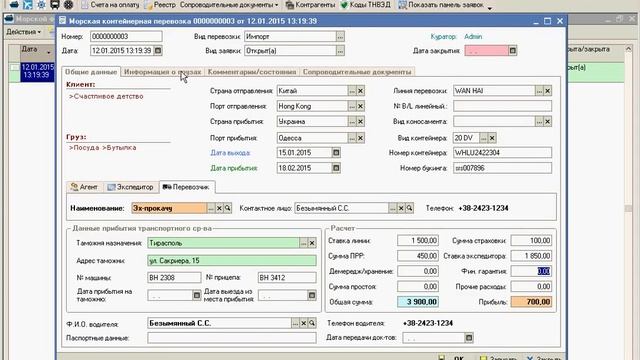Viewport: 640px width, 360px height.
Task: Open the selection for Порт отправления
Action: (352, 106)
